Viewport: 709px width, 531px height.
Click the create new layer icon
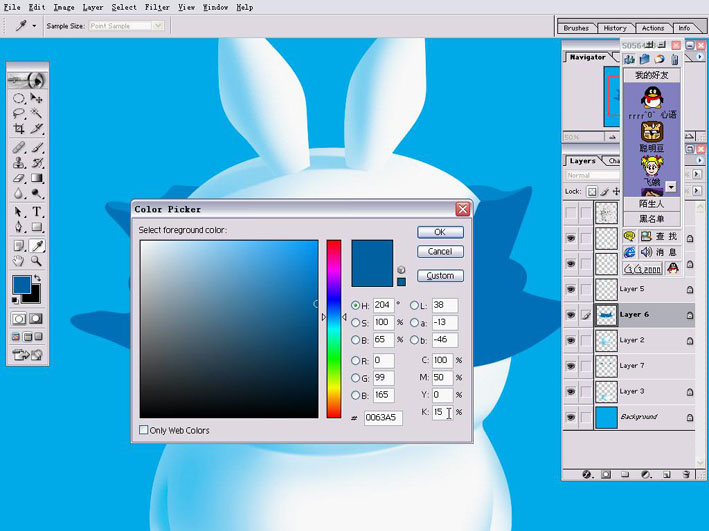[x=666, y=474]
